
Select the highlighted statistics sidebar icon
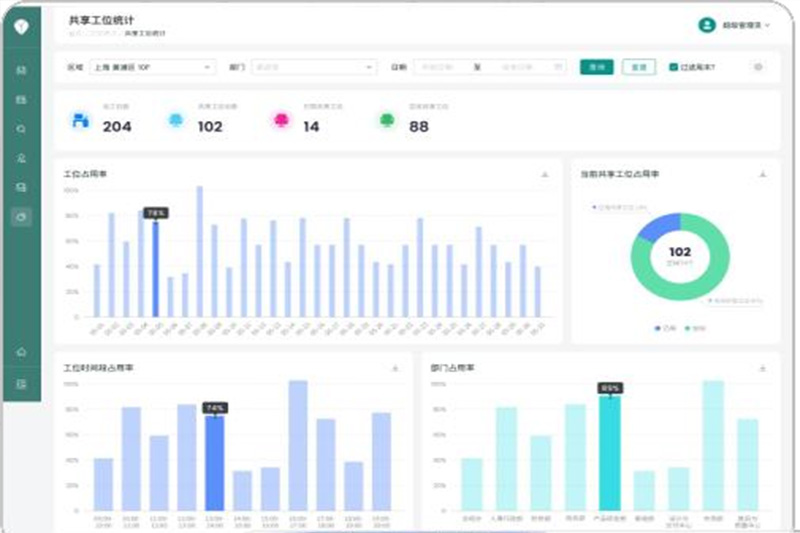(x=21, y=216)
